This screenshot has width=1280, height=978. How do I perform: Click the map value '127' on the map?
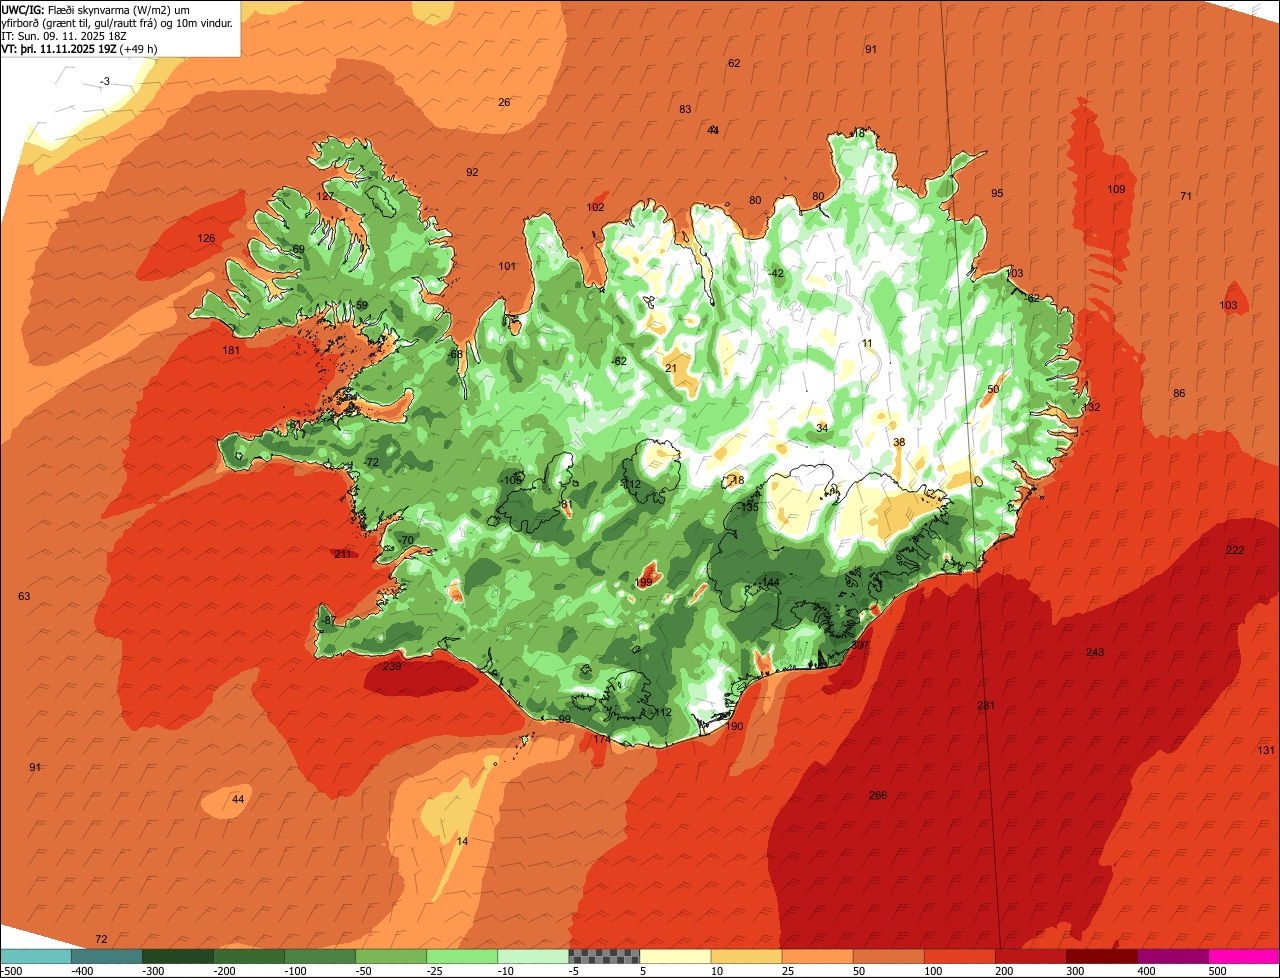tap(326, 197)
